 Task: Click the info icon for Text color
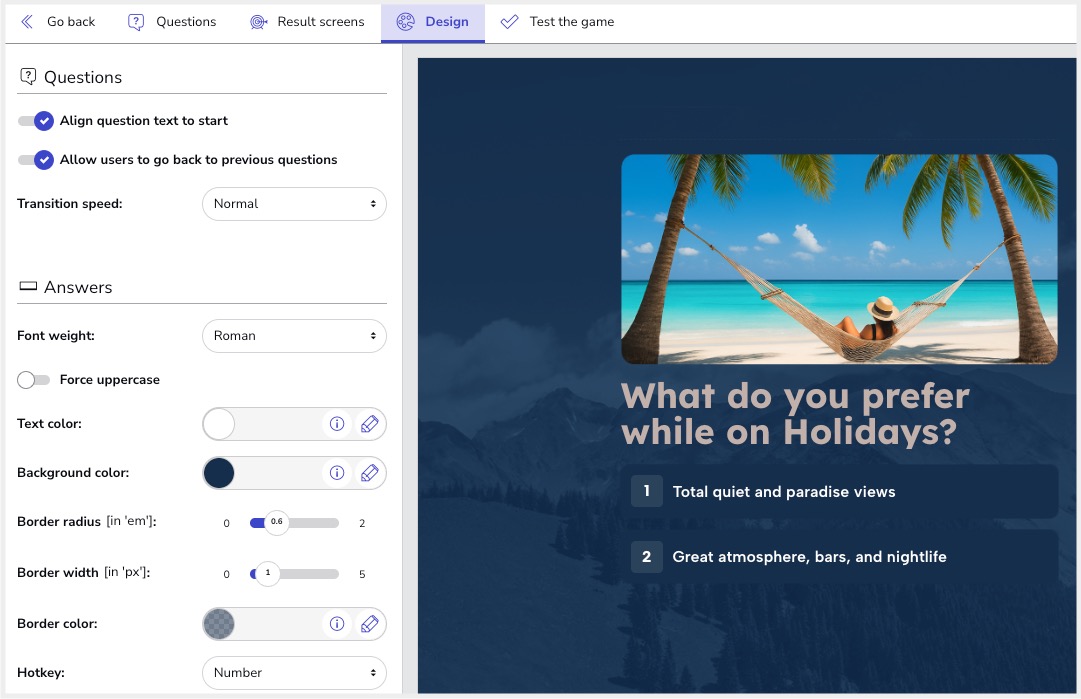(337, 424)
